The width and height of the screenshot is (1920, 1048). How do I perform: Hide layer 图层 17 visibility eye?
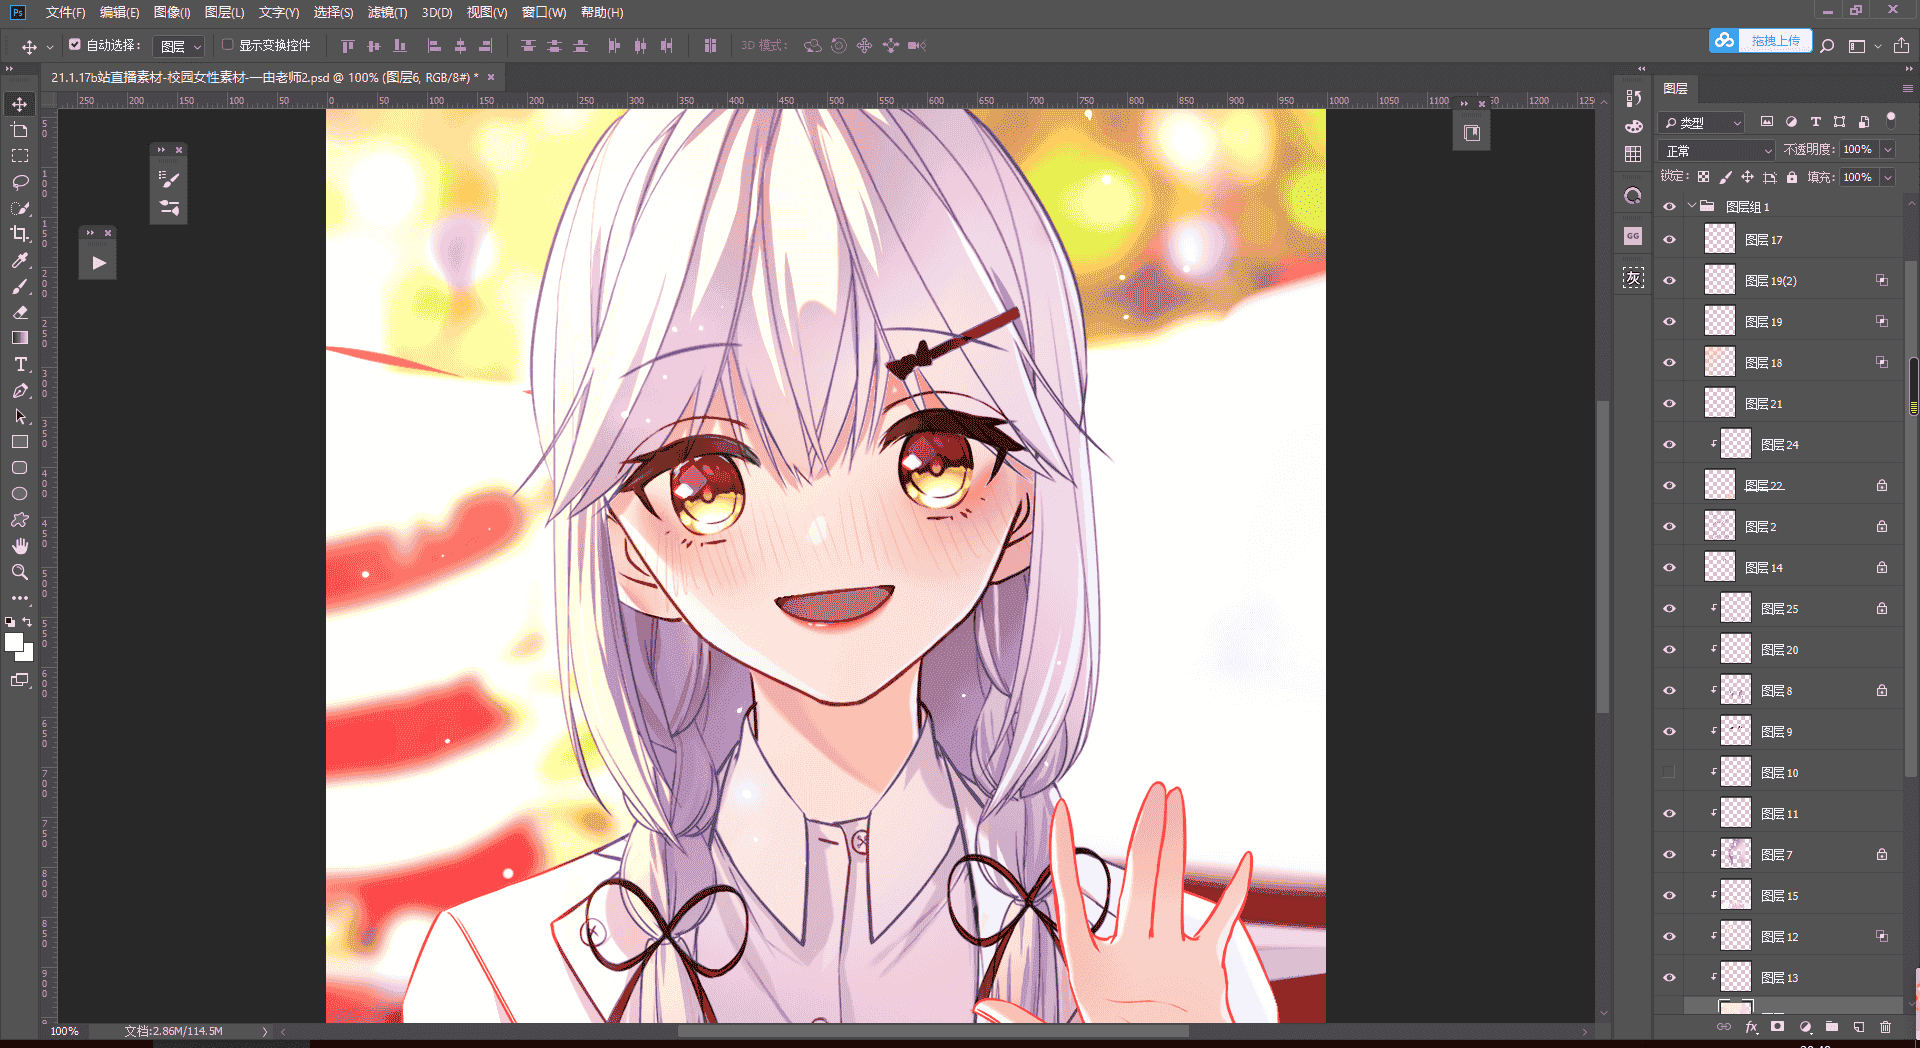pos(1669,240)
